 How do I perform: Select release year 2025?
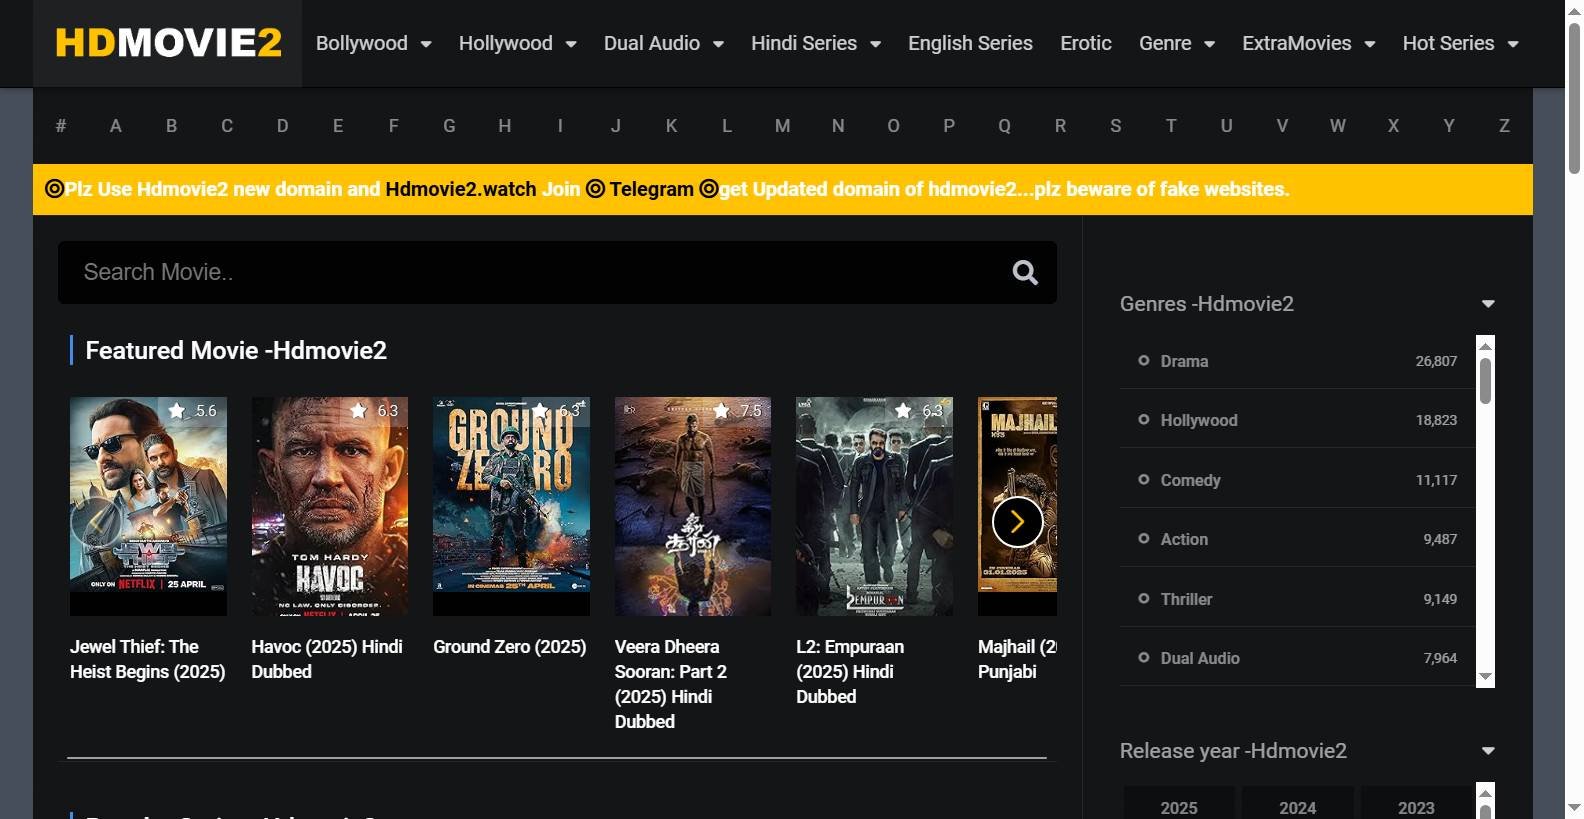coord(1179,807)
